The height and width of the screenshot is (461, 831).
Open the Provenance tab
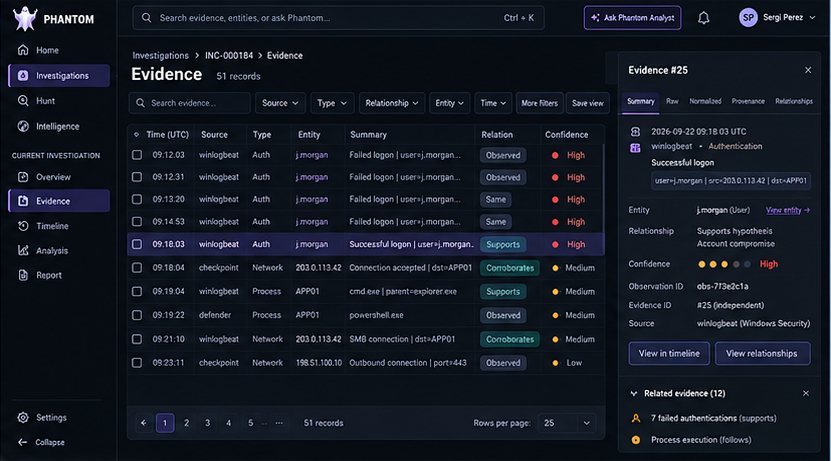(x=748, y=101)
